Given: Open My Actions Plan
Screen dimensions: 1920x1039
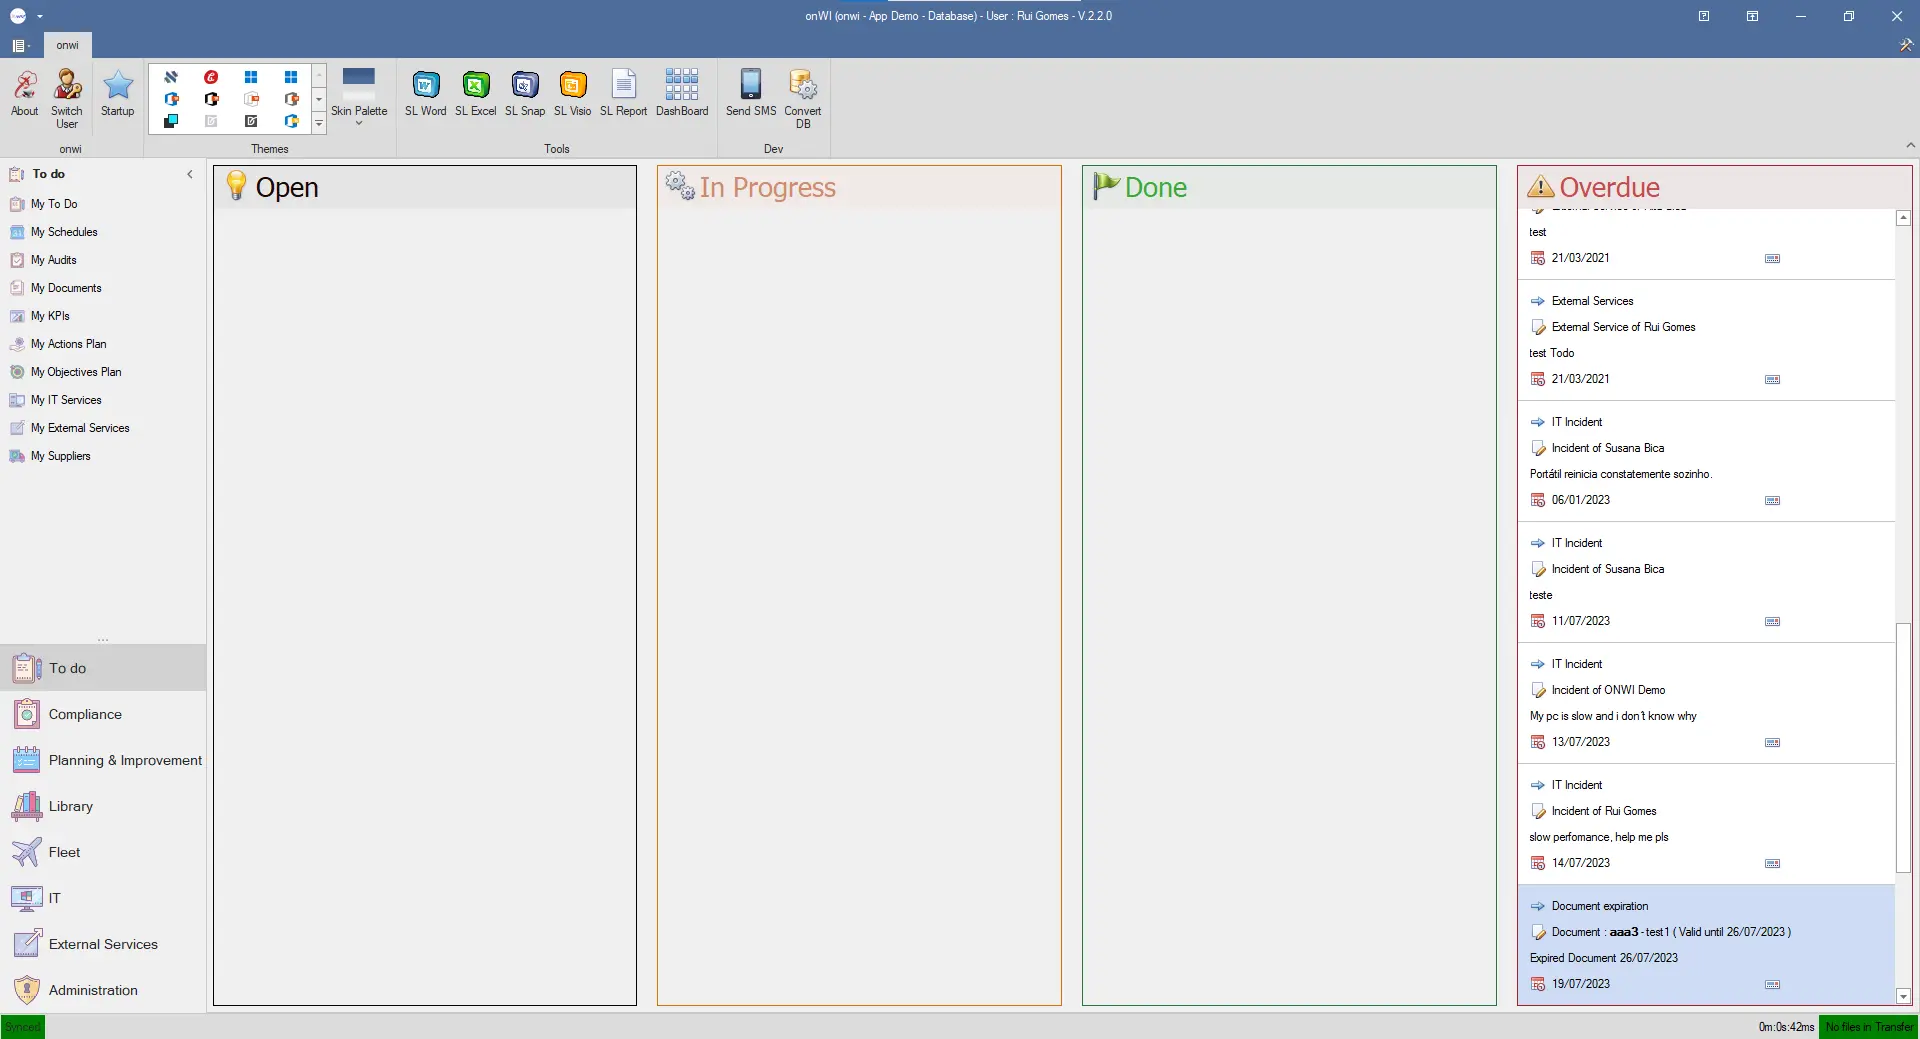Looking at the screenshot, I should (68, 344).
